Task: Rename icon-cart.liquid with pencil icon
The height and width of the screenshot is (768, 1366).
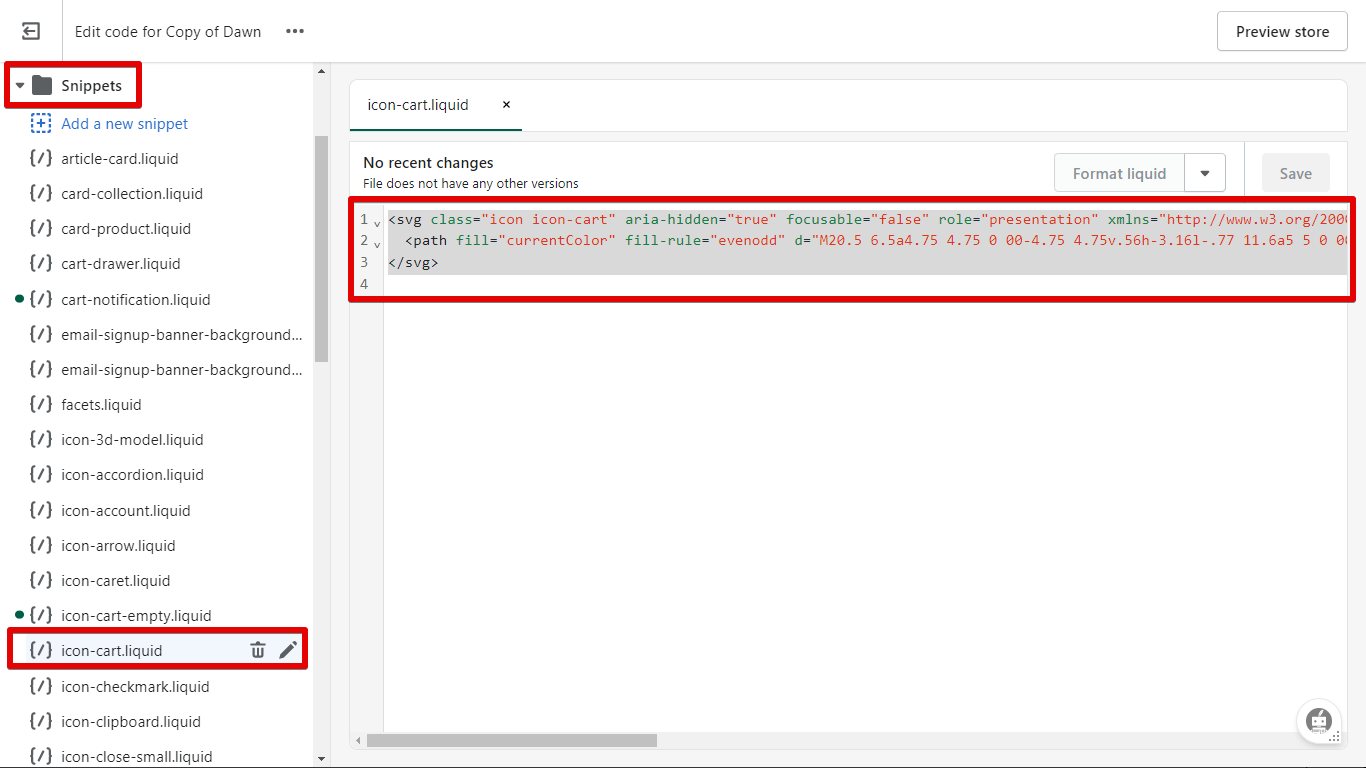Action: pyautogui.click(x=288, y=650)
